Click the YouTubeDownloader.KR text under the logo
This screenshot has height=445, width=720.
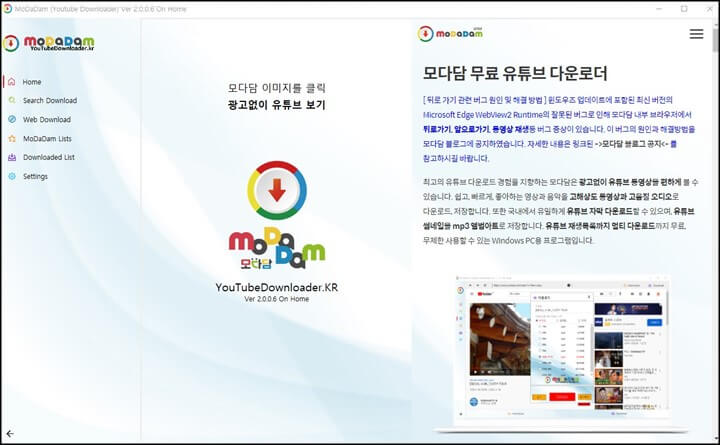click(277, 287)
